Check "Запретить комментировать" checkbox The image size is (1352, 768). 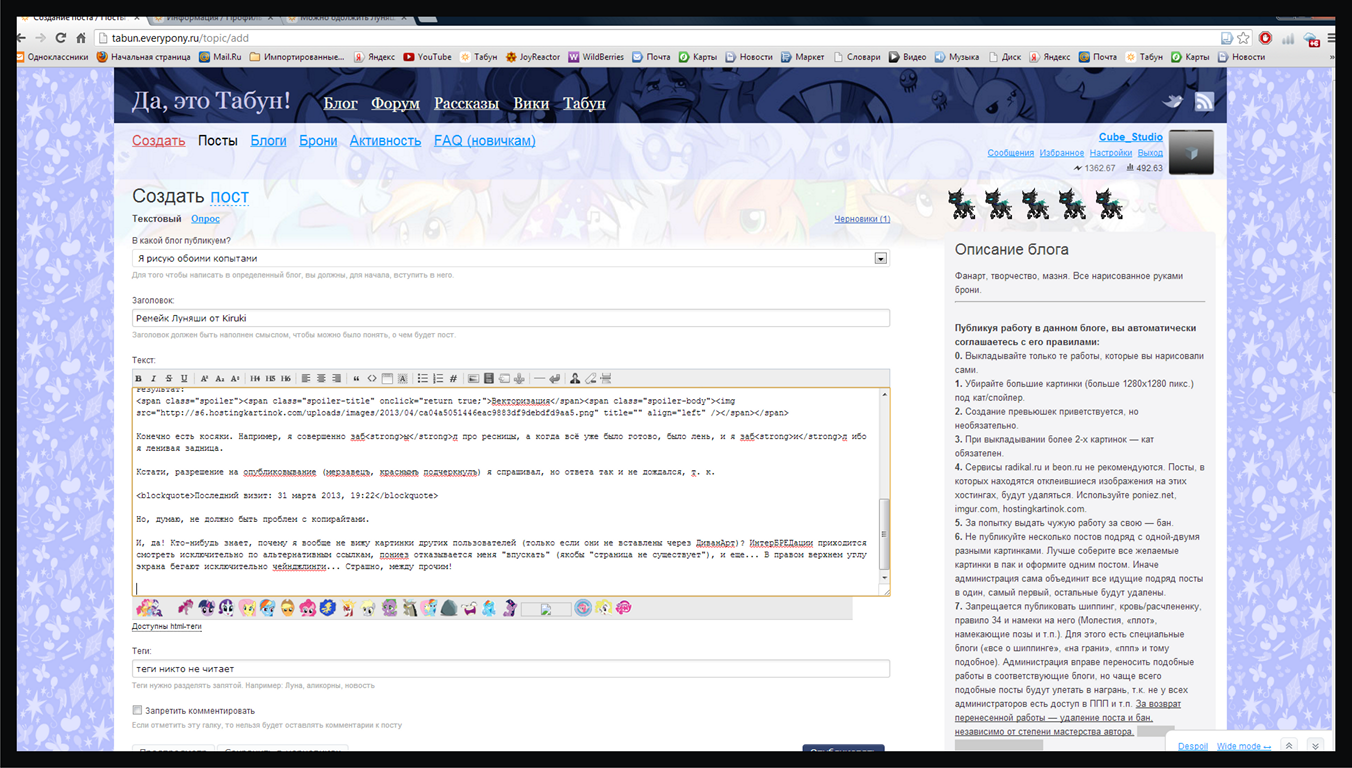tap(137, 710)
